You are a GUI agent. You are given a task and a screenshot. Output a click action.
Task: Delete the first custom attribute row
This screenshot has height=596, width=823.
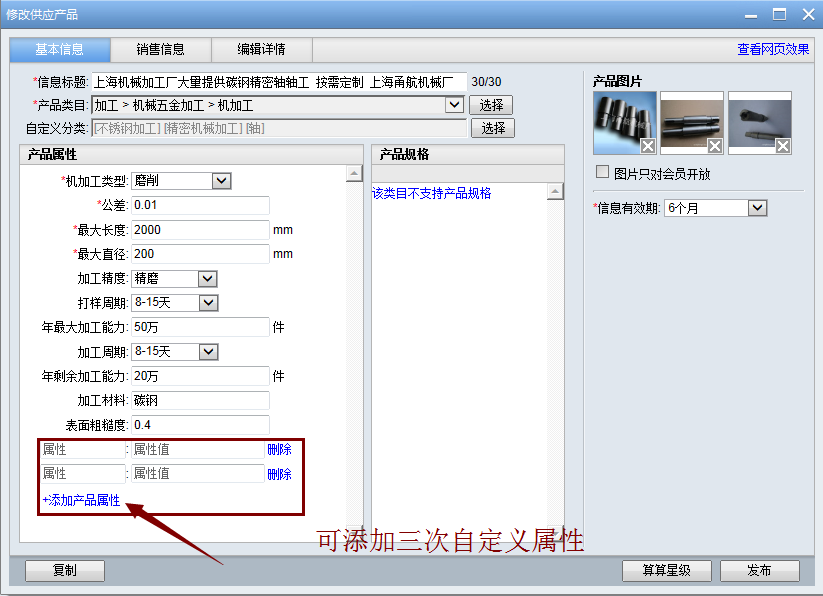pyautogui.click(x=279, y=450)
